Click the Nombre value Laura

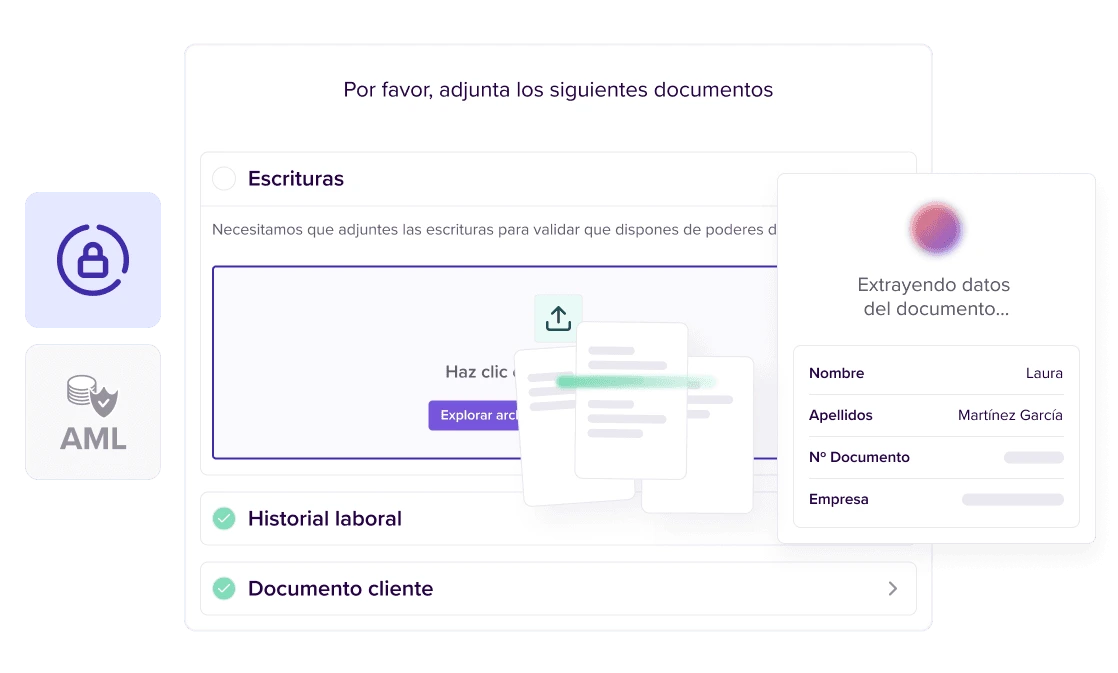point(1044,373)
